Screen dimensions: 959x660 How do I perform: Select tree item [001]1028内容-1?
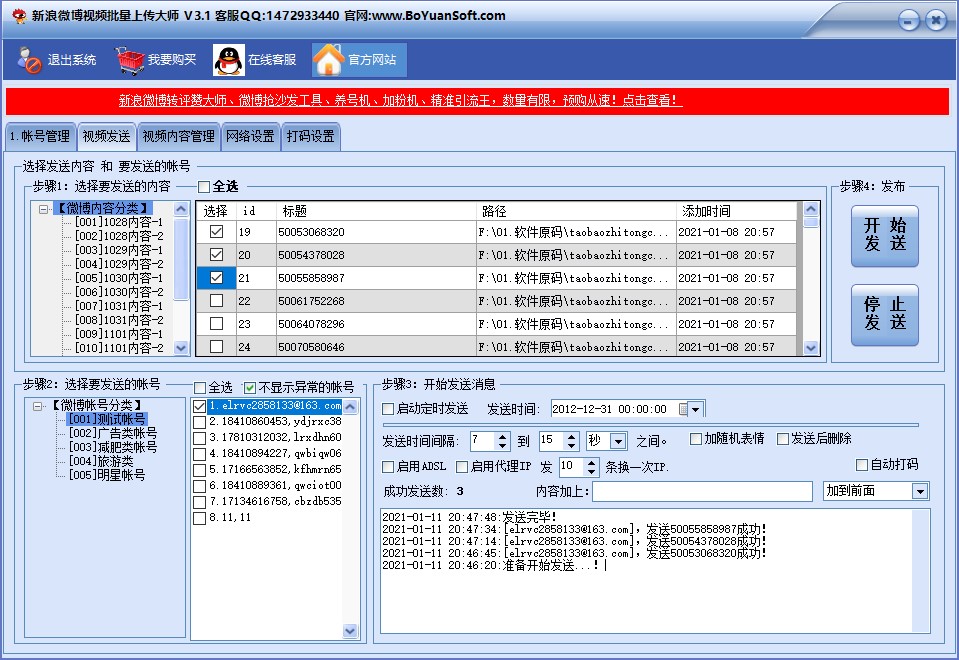tap(119, 222)
